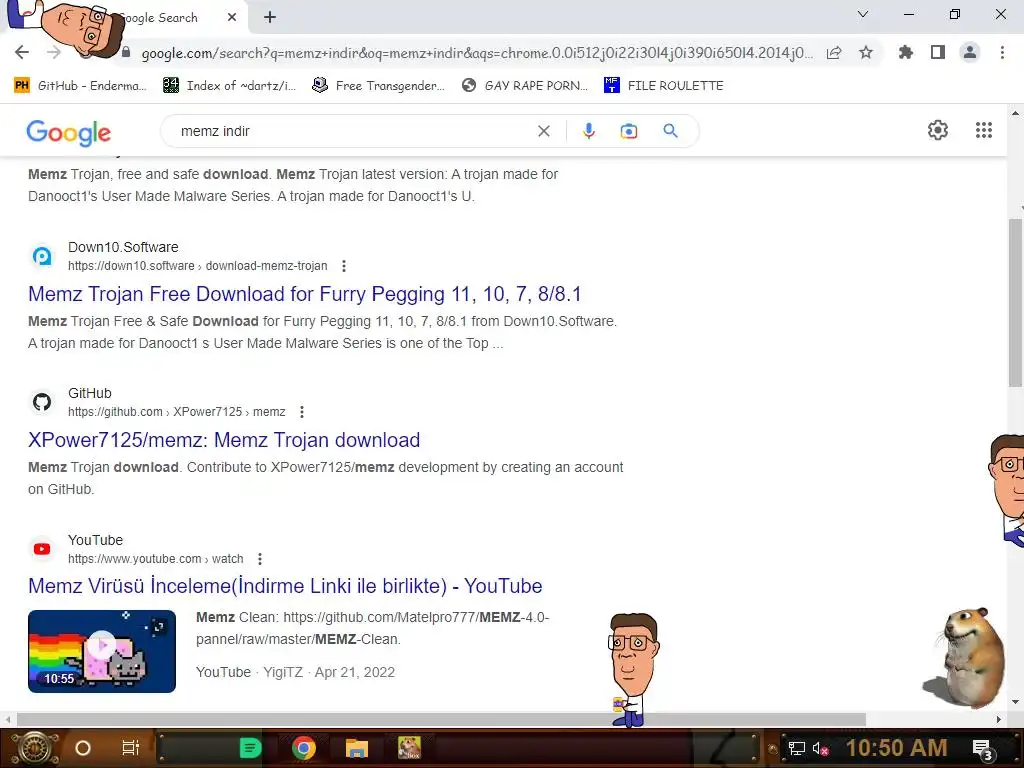The width and height of the screenshot is (1024, 768).
Task: Open the green notes app on taskbar
Action: 250,748
